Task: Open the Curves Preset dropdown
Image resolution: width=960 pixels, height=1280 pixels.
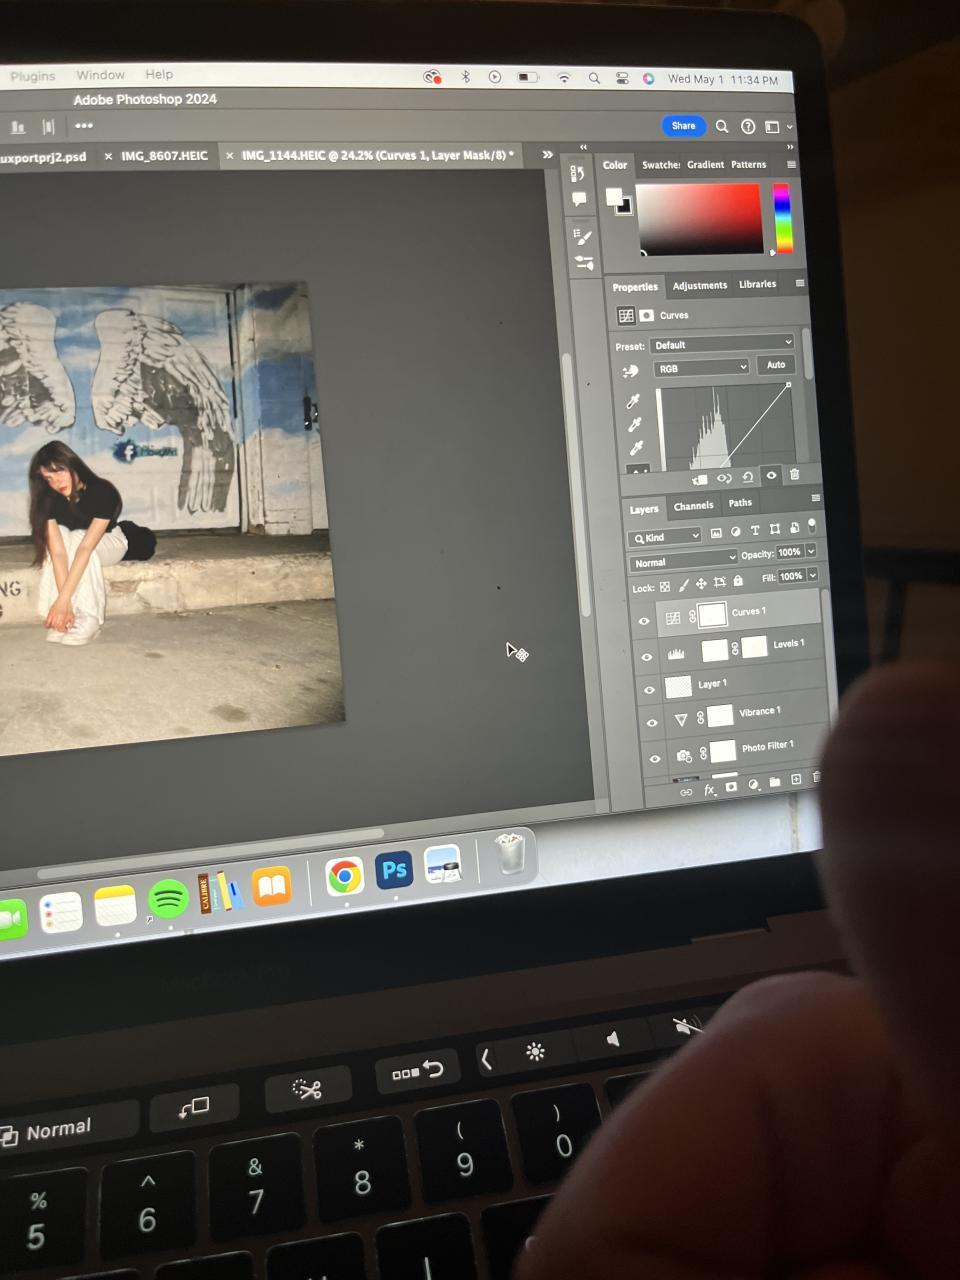Action: (722, 344)
